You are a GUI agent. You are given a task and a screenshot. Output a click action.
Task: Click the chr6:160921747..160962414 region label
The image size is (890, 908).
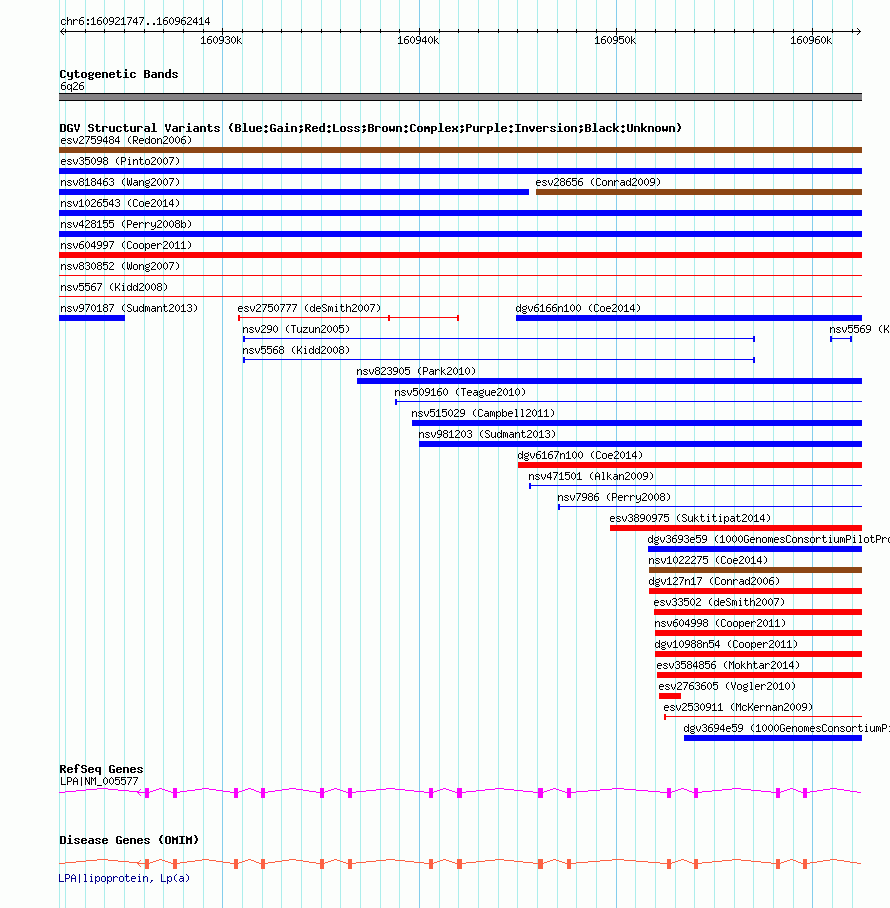pos(135,21)
